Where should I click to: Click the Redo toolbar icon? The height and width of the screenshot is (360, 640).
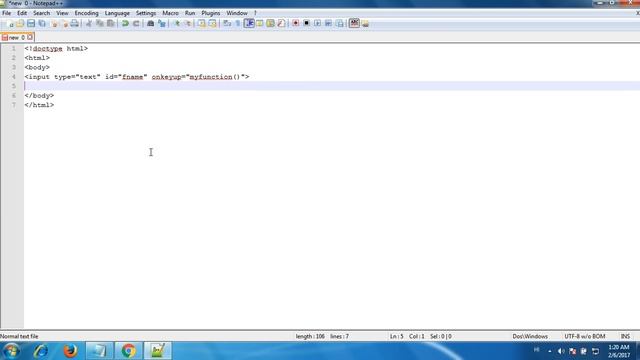coord(136,24)
